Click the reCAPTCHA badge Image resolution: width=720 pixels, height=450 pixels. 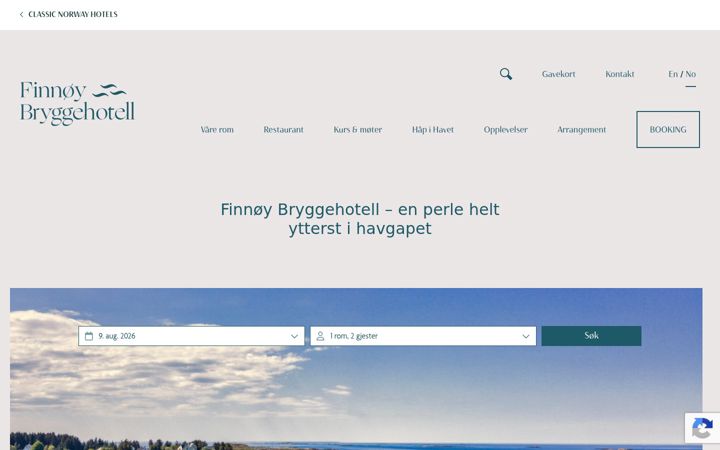tap(703, 428)
